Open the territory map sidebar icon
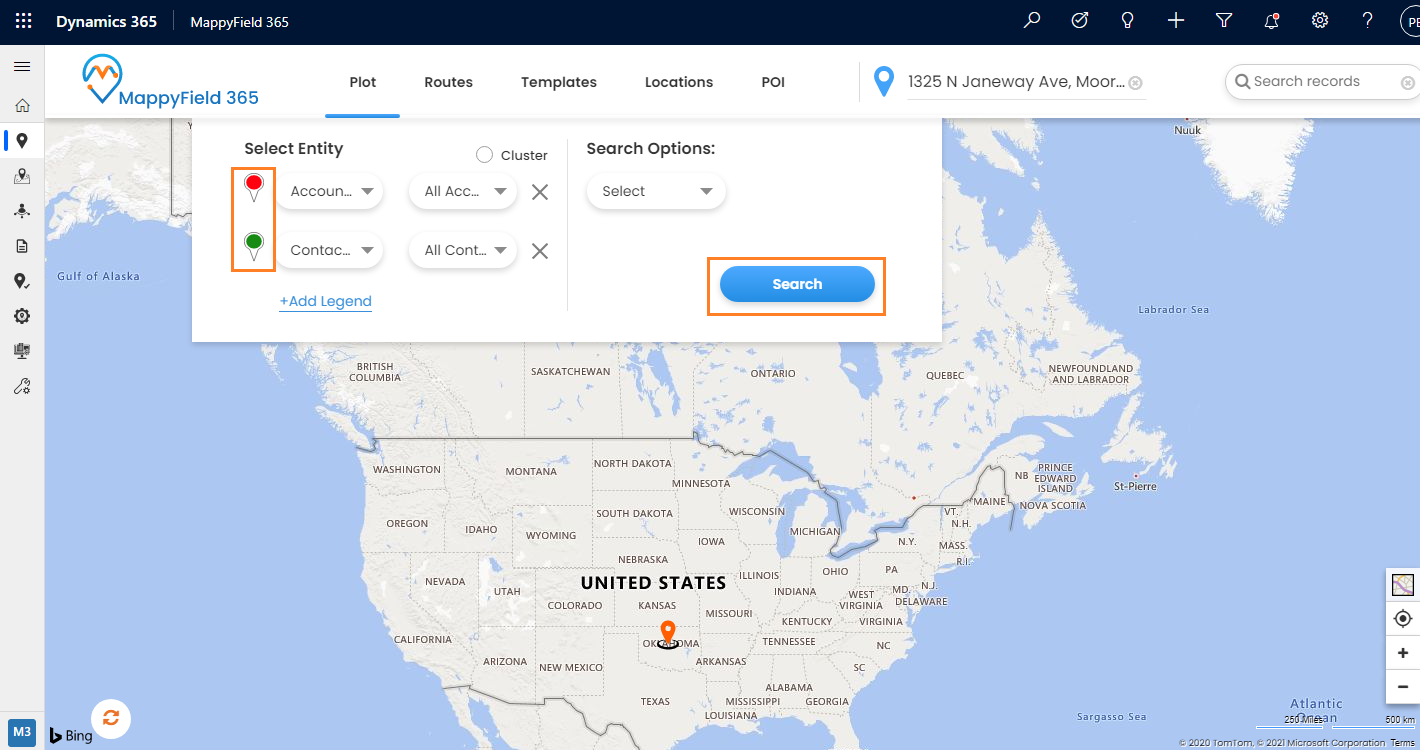This screenshot has height=750, width=1420. tap(22, 176)
